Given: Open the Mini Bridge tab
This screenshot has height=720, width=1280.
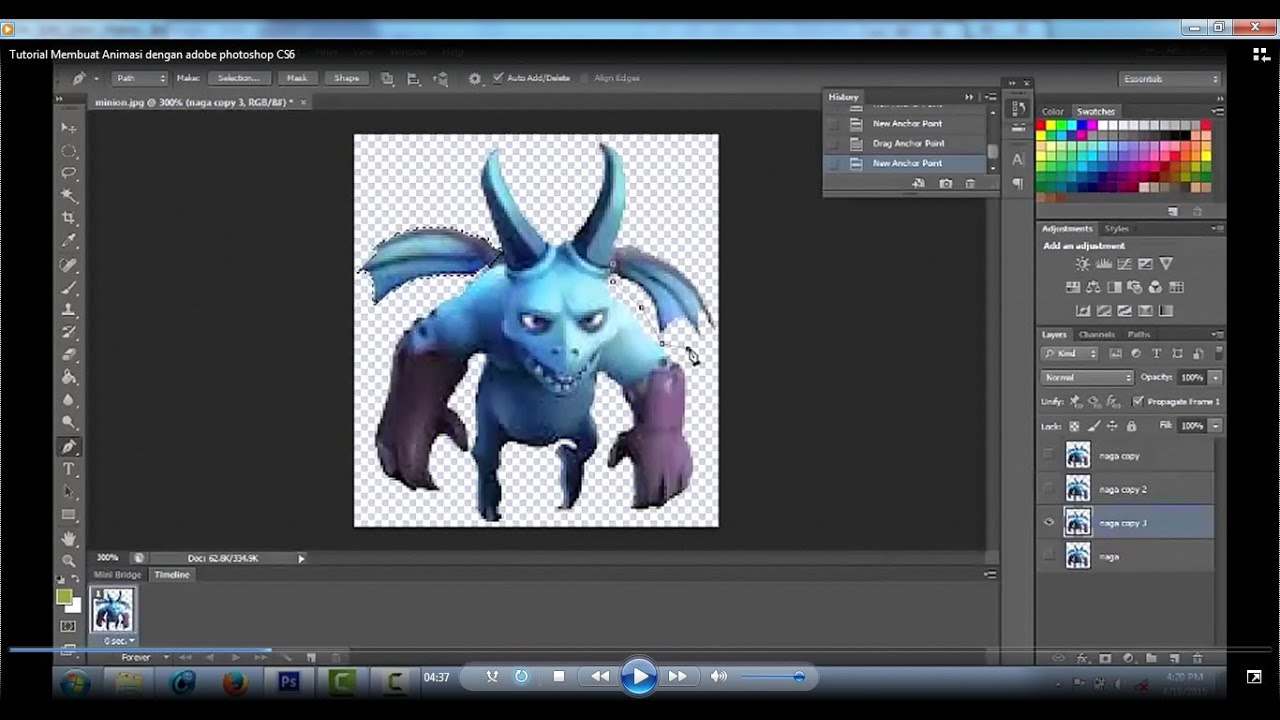Looking at the screenshot, I should point(118,575).
